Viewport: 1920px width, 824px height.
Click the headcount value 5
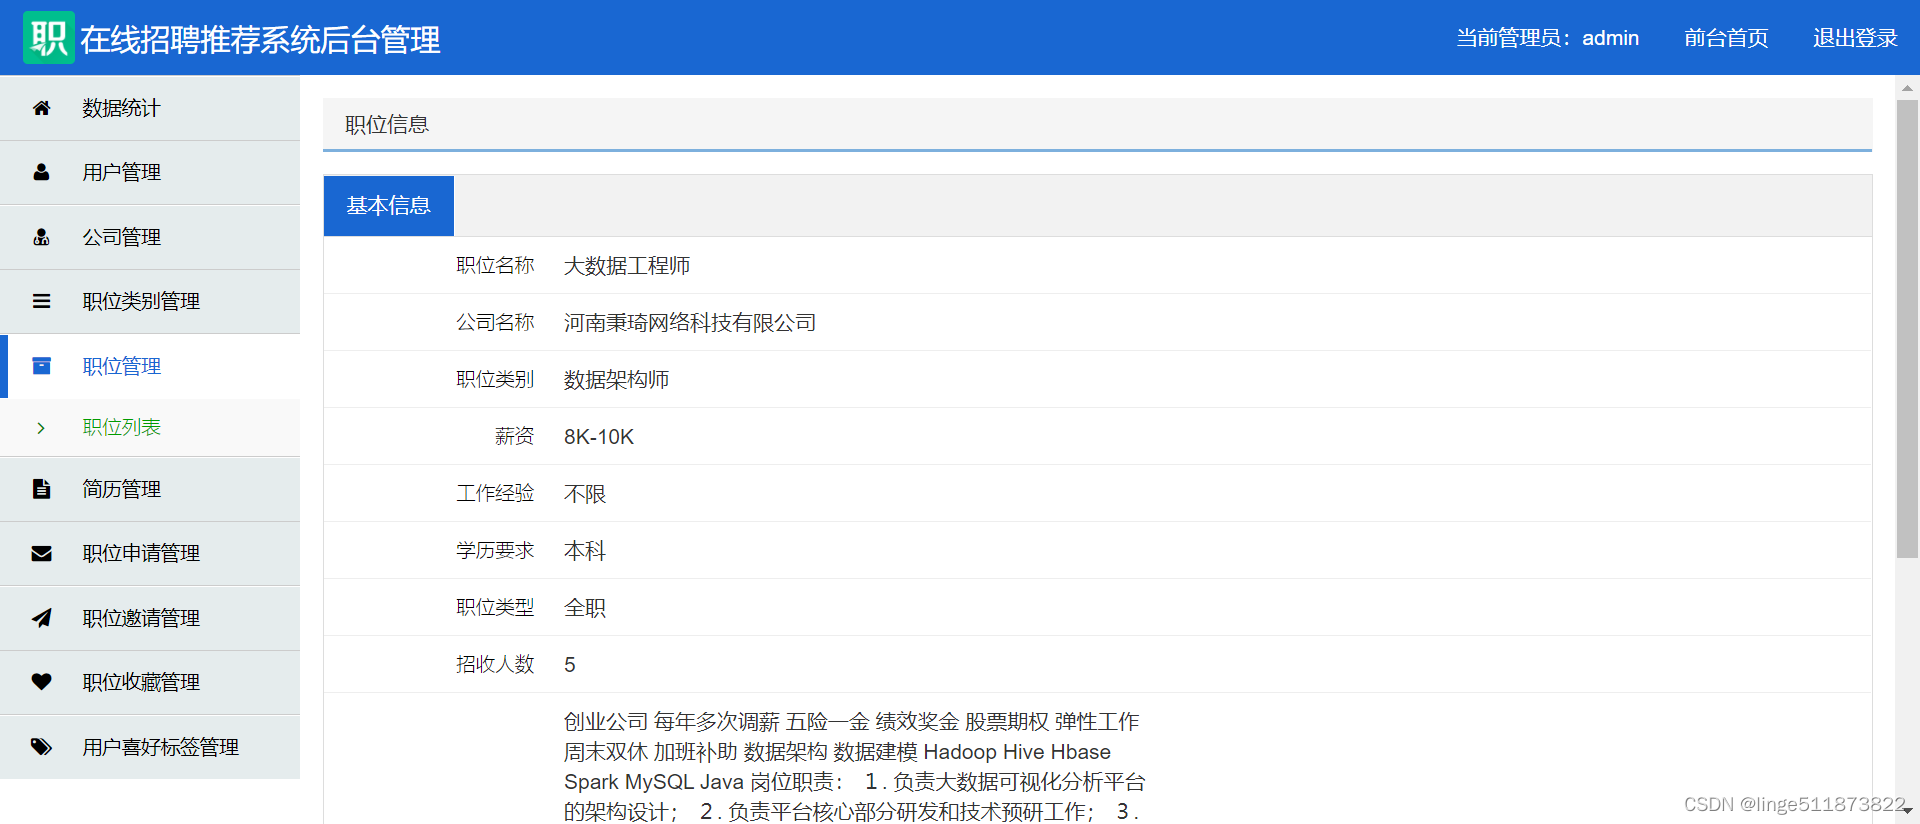click(570, 665)
